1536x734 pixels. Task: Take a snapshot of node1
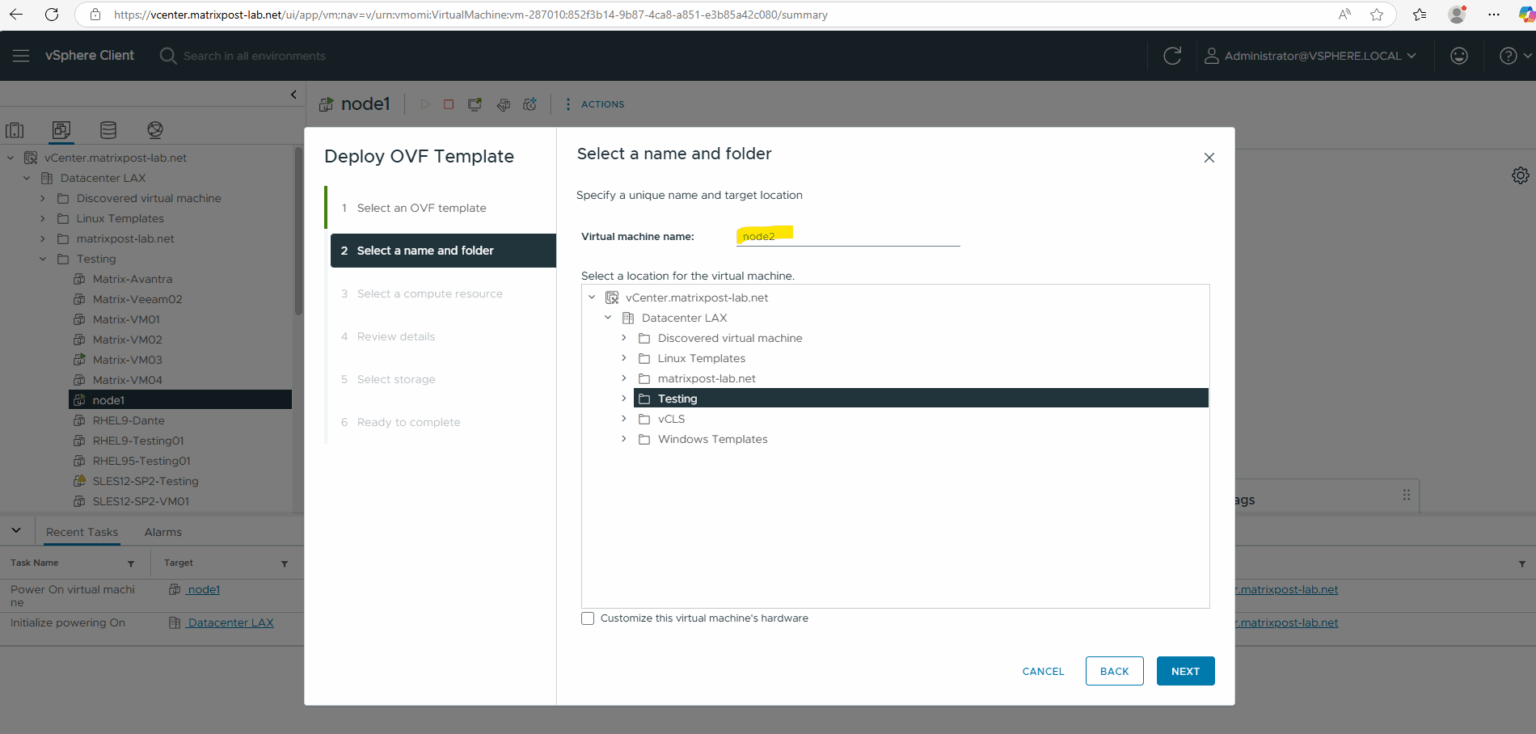point(529,104)
